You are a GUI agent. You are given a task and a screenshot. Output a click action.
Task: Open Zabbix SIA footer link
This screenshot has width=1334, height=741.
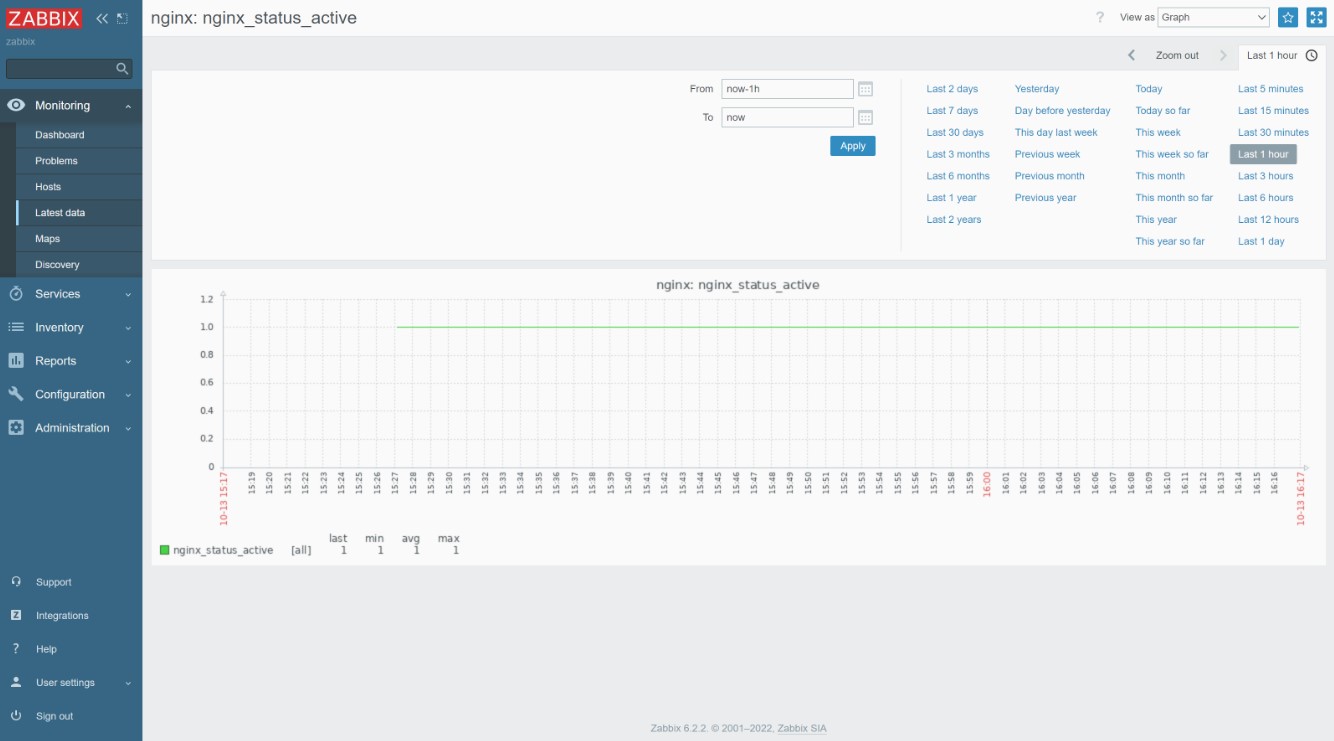802,728
